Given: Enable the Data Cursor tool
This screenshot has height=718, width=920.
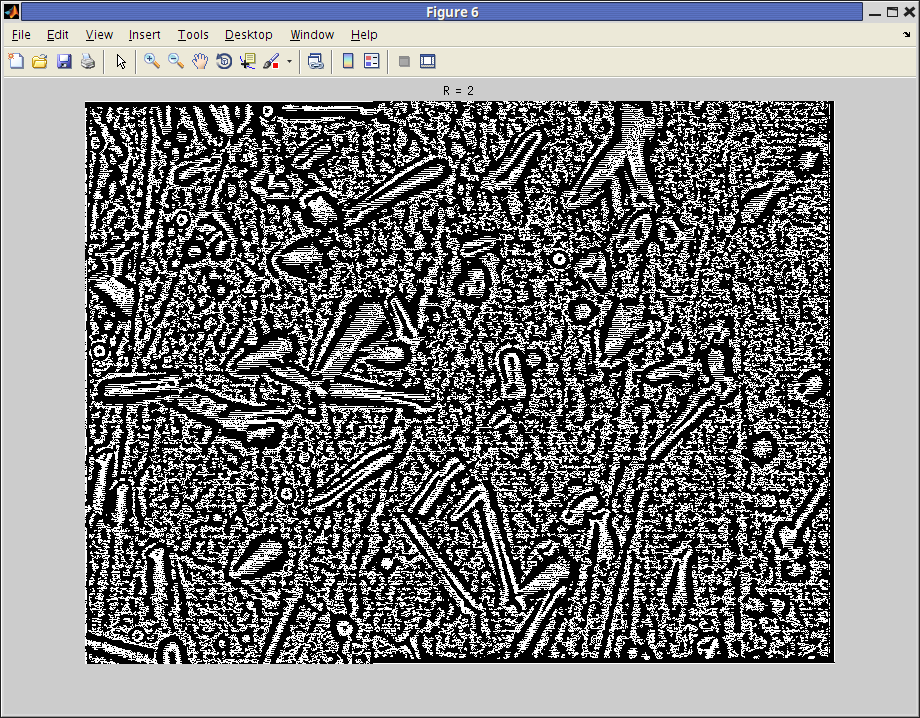Looking at the screenshot, I should click(248, 61).
